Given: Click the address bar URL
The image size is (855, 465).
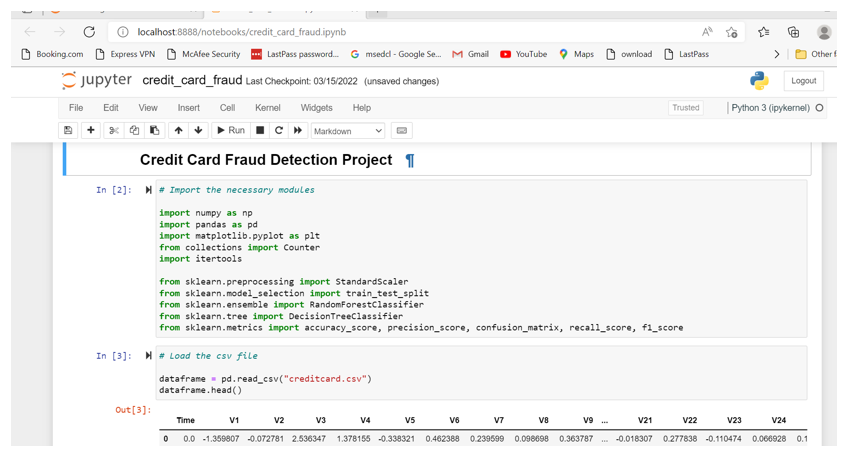Looking at the screenshot, I should [242, 32].
